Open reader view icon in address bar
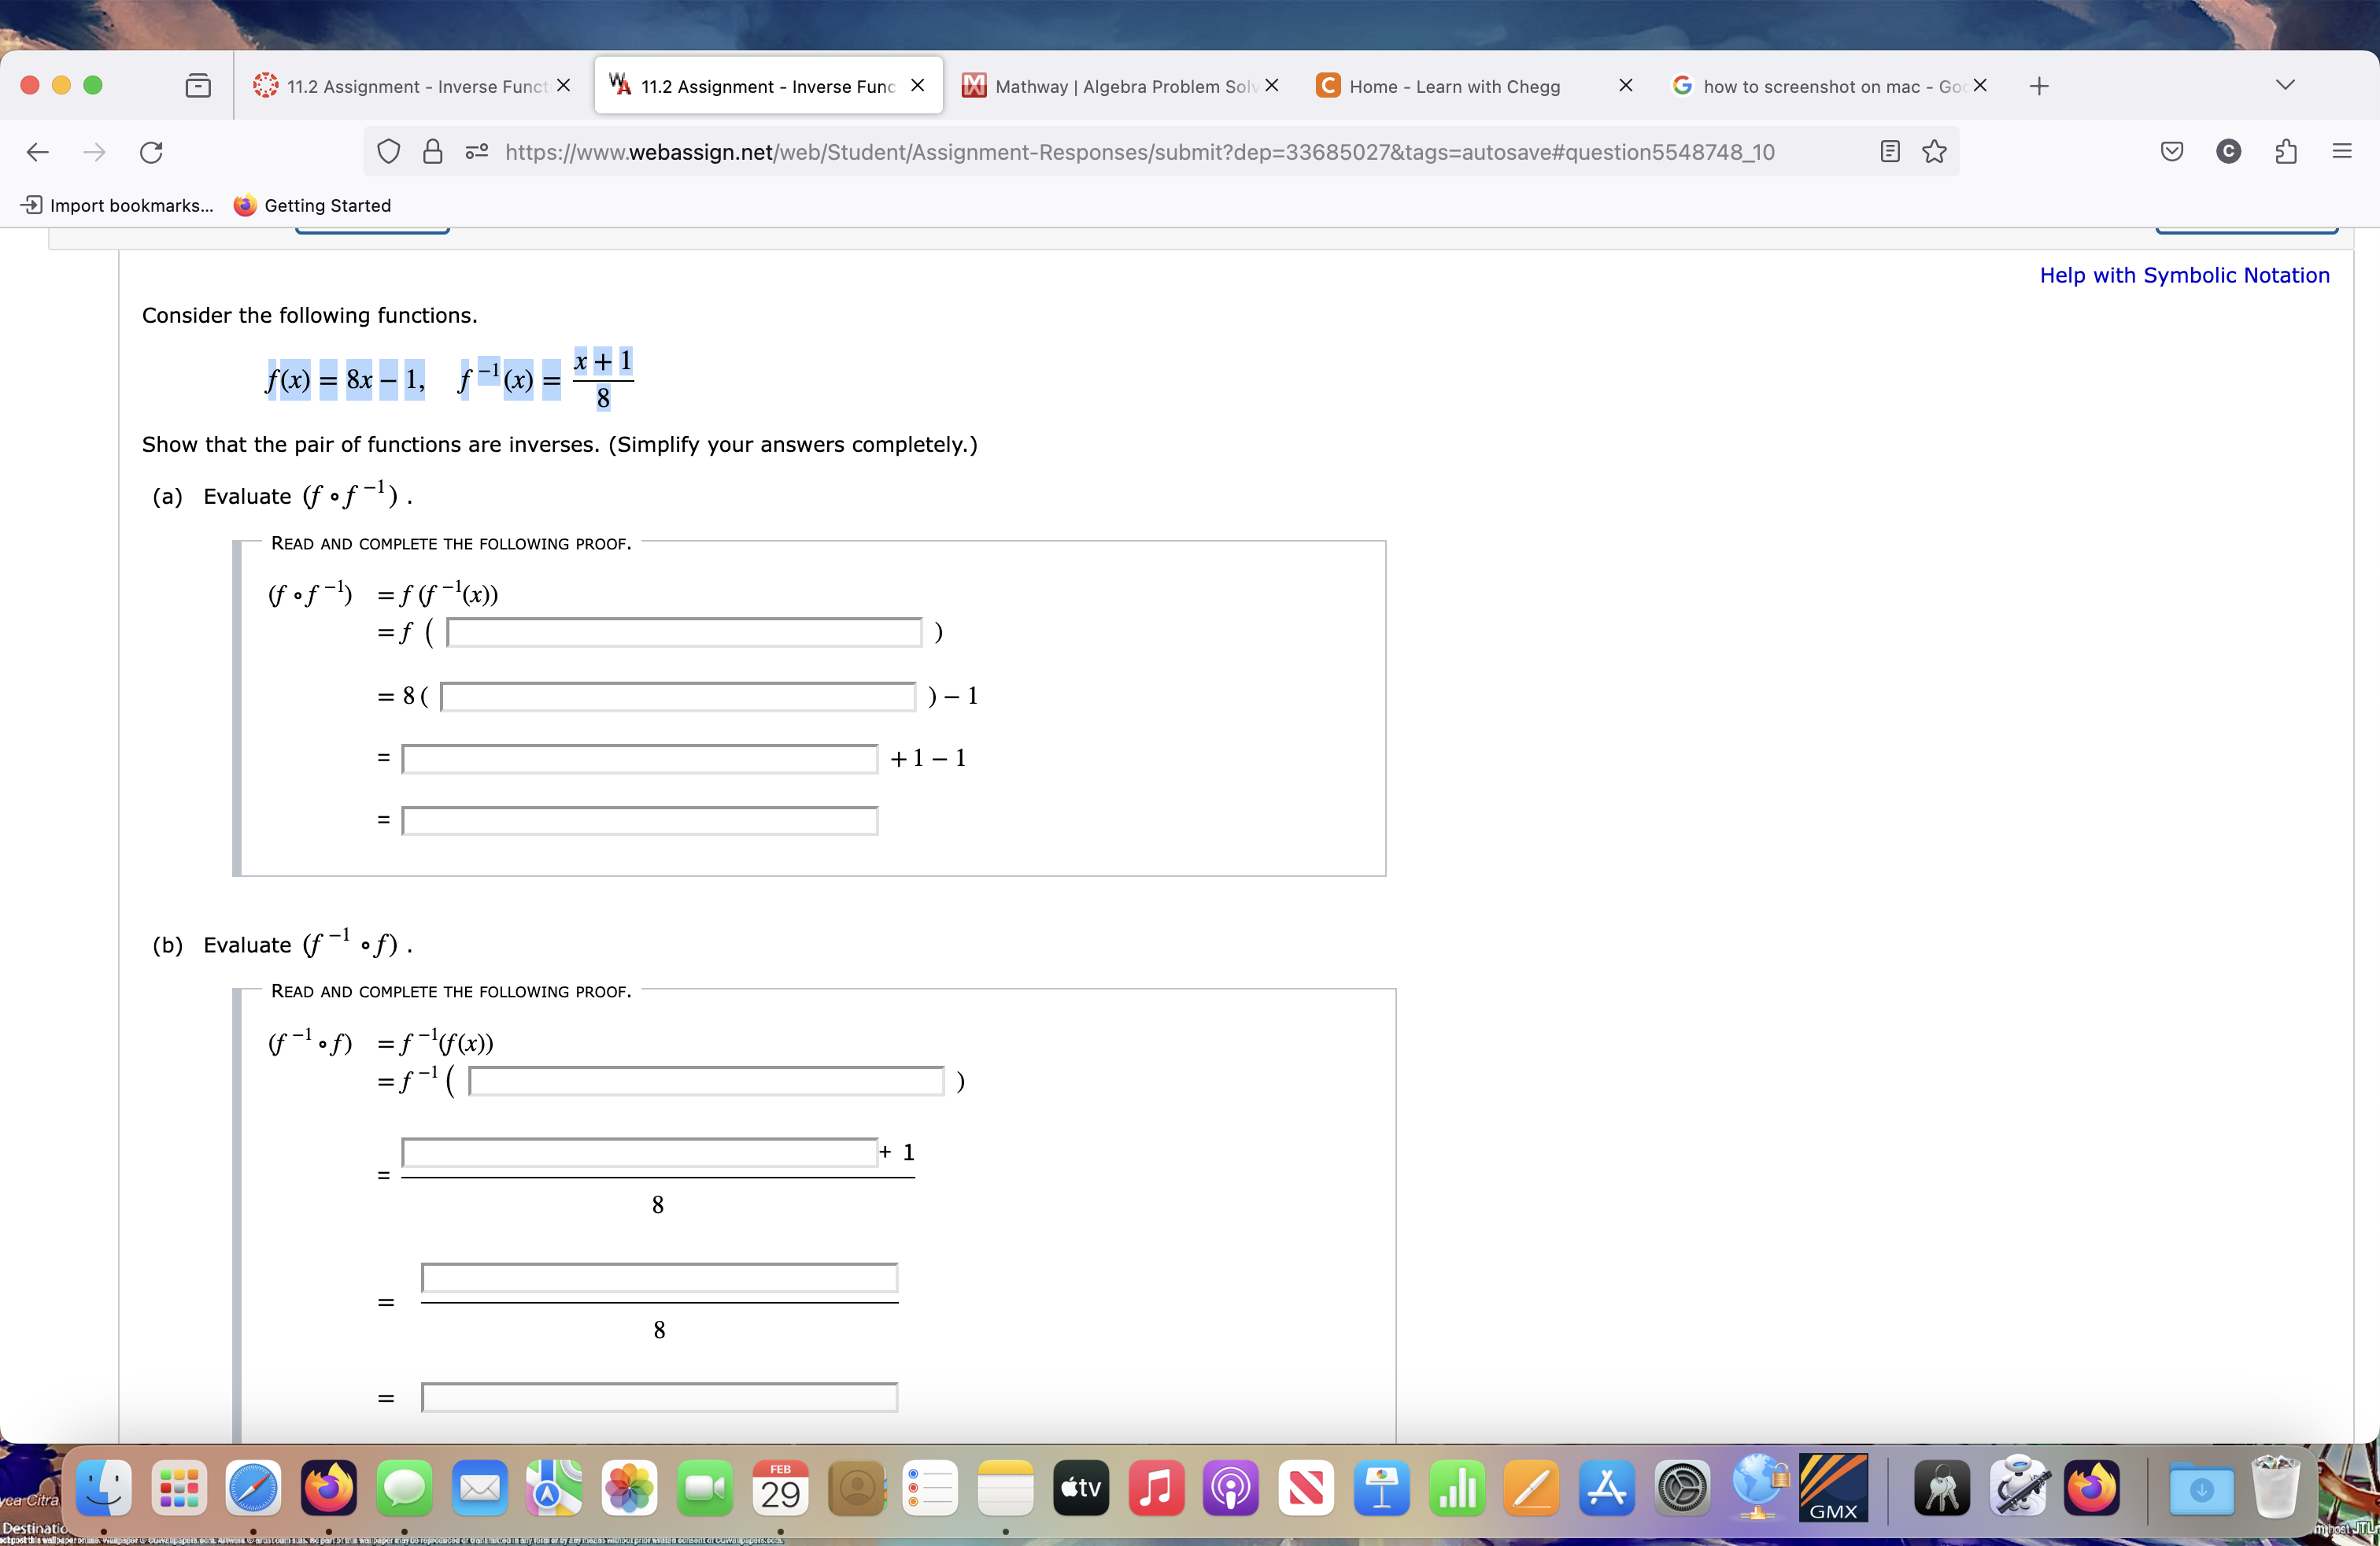This screenshot has height=1546, width=2380. [1889, 152]
